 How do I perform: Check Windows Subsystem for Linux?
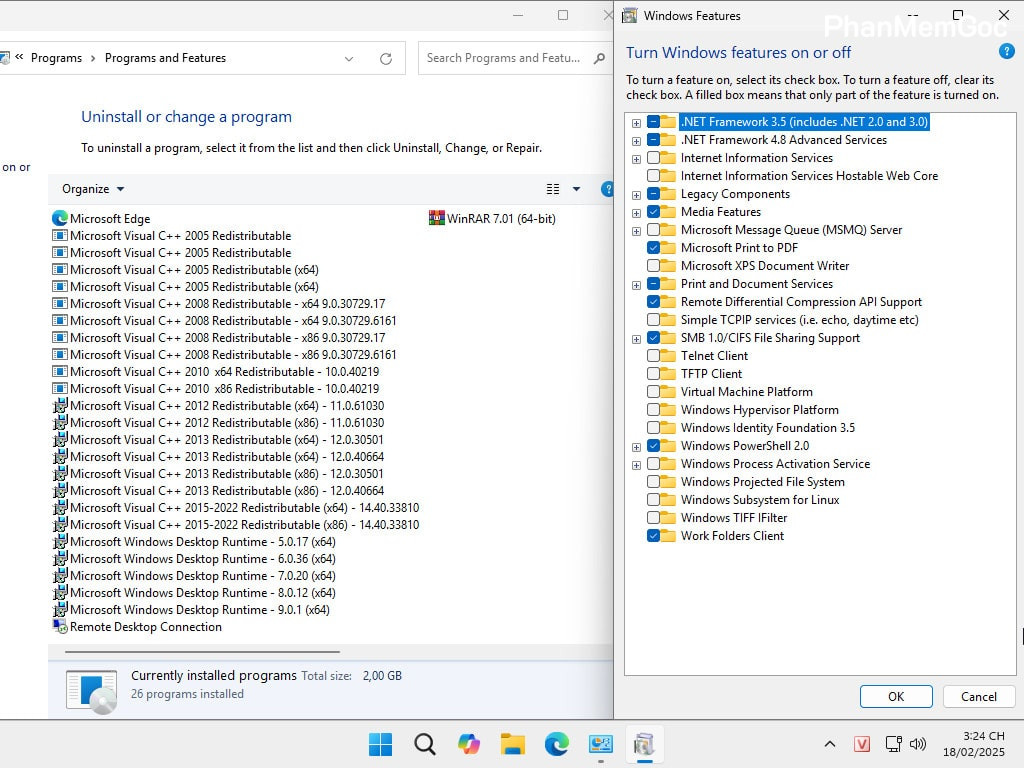(x=655, y=499)
